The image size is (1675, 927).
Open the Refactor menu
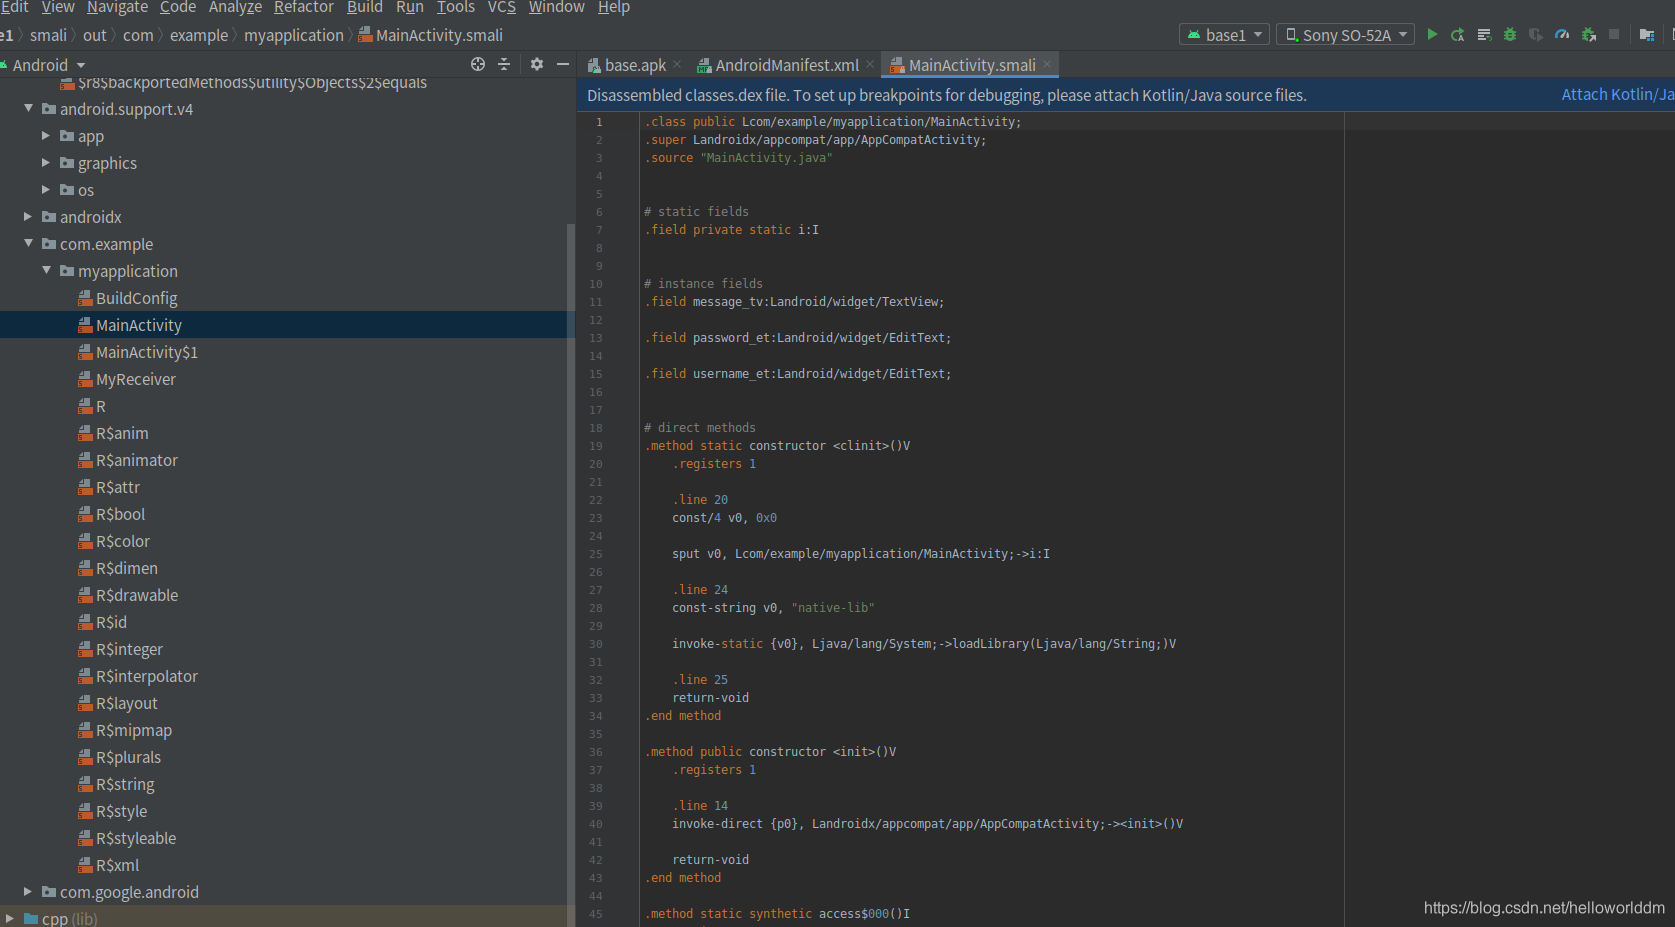(303, 8)
